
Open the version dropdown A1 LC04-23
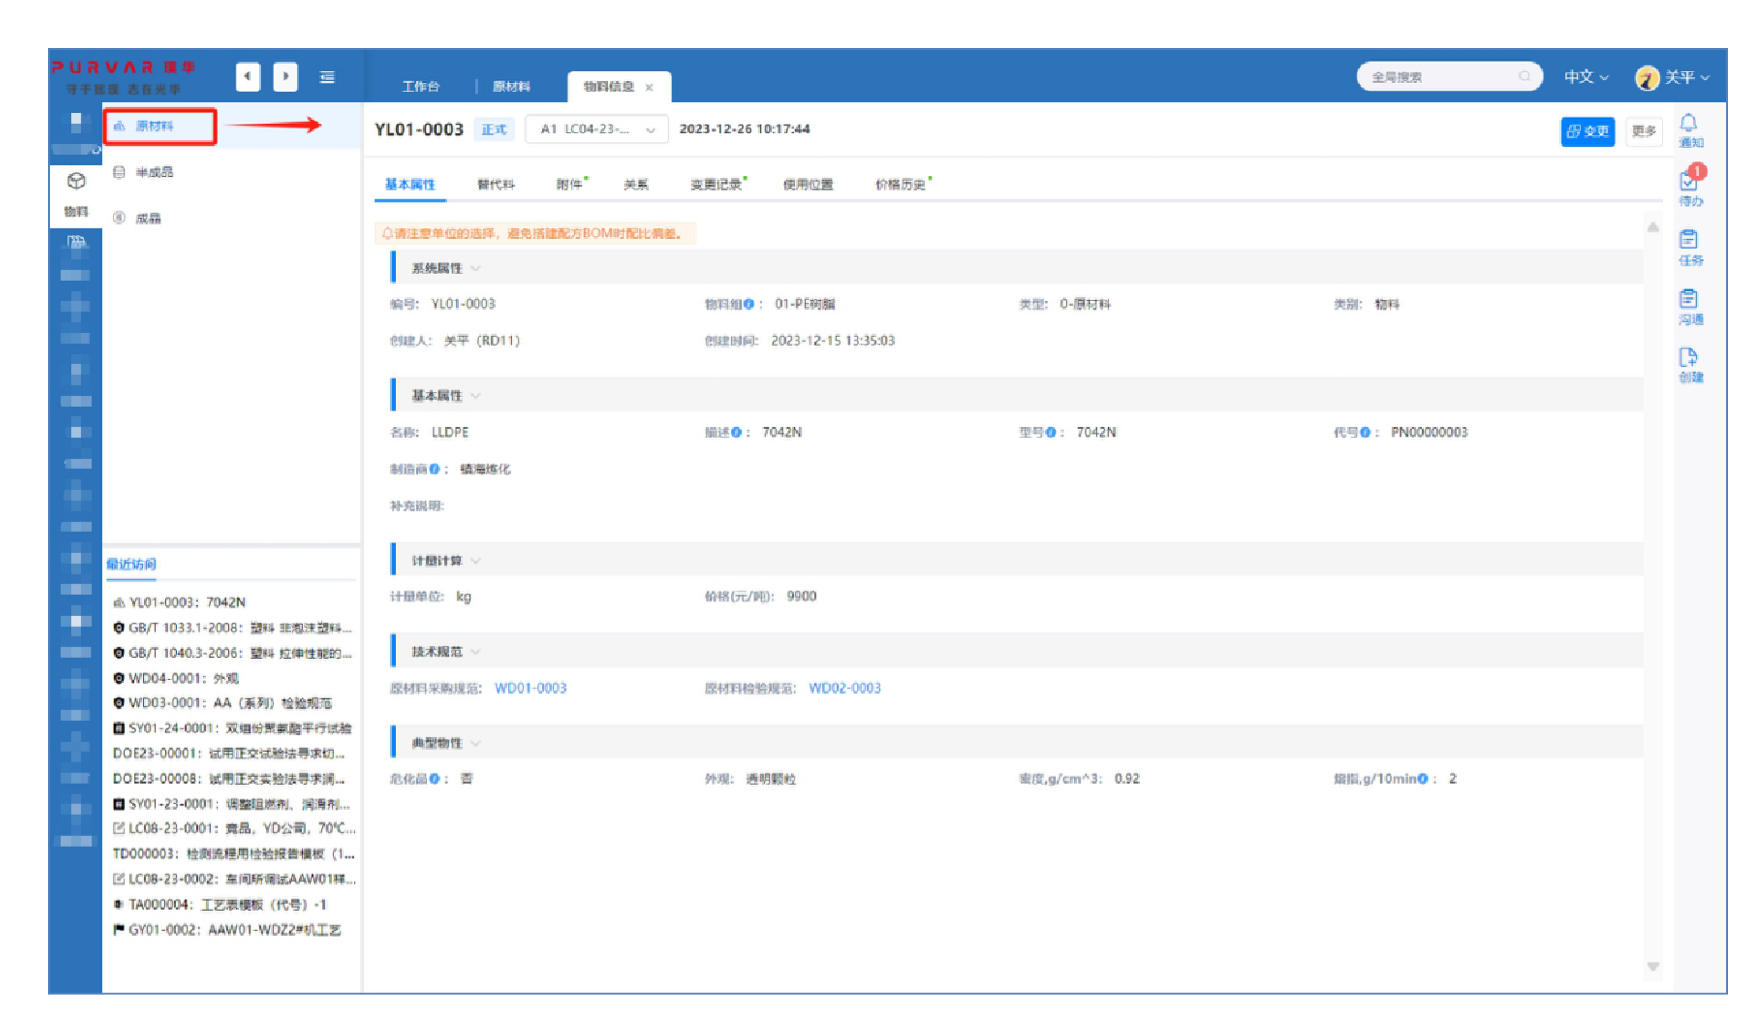coord(596,130)
